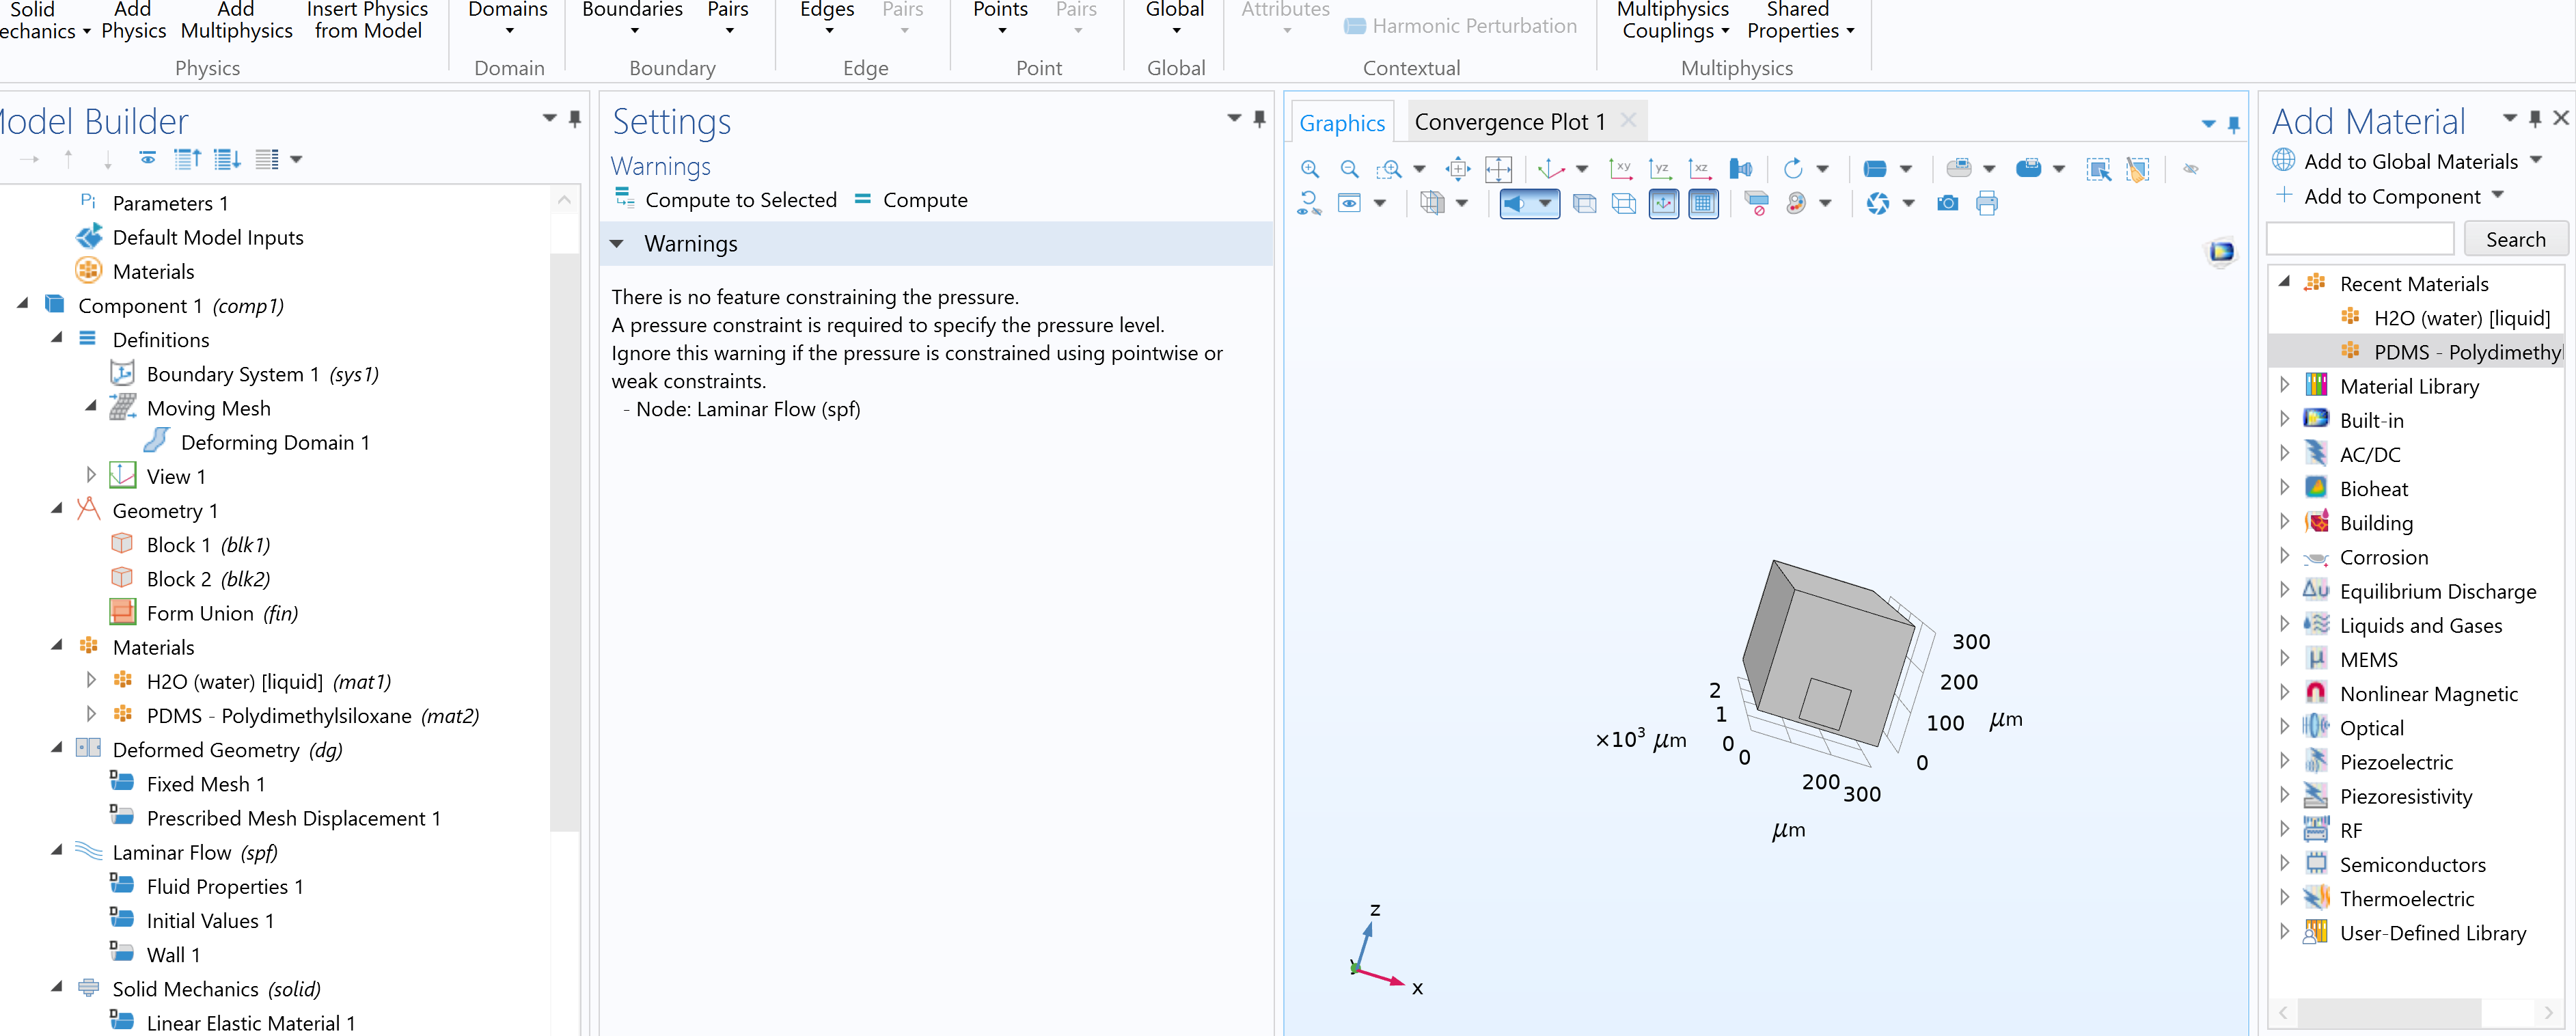Open the Add to Component dropdown

click(2497, 196)
